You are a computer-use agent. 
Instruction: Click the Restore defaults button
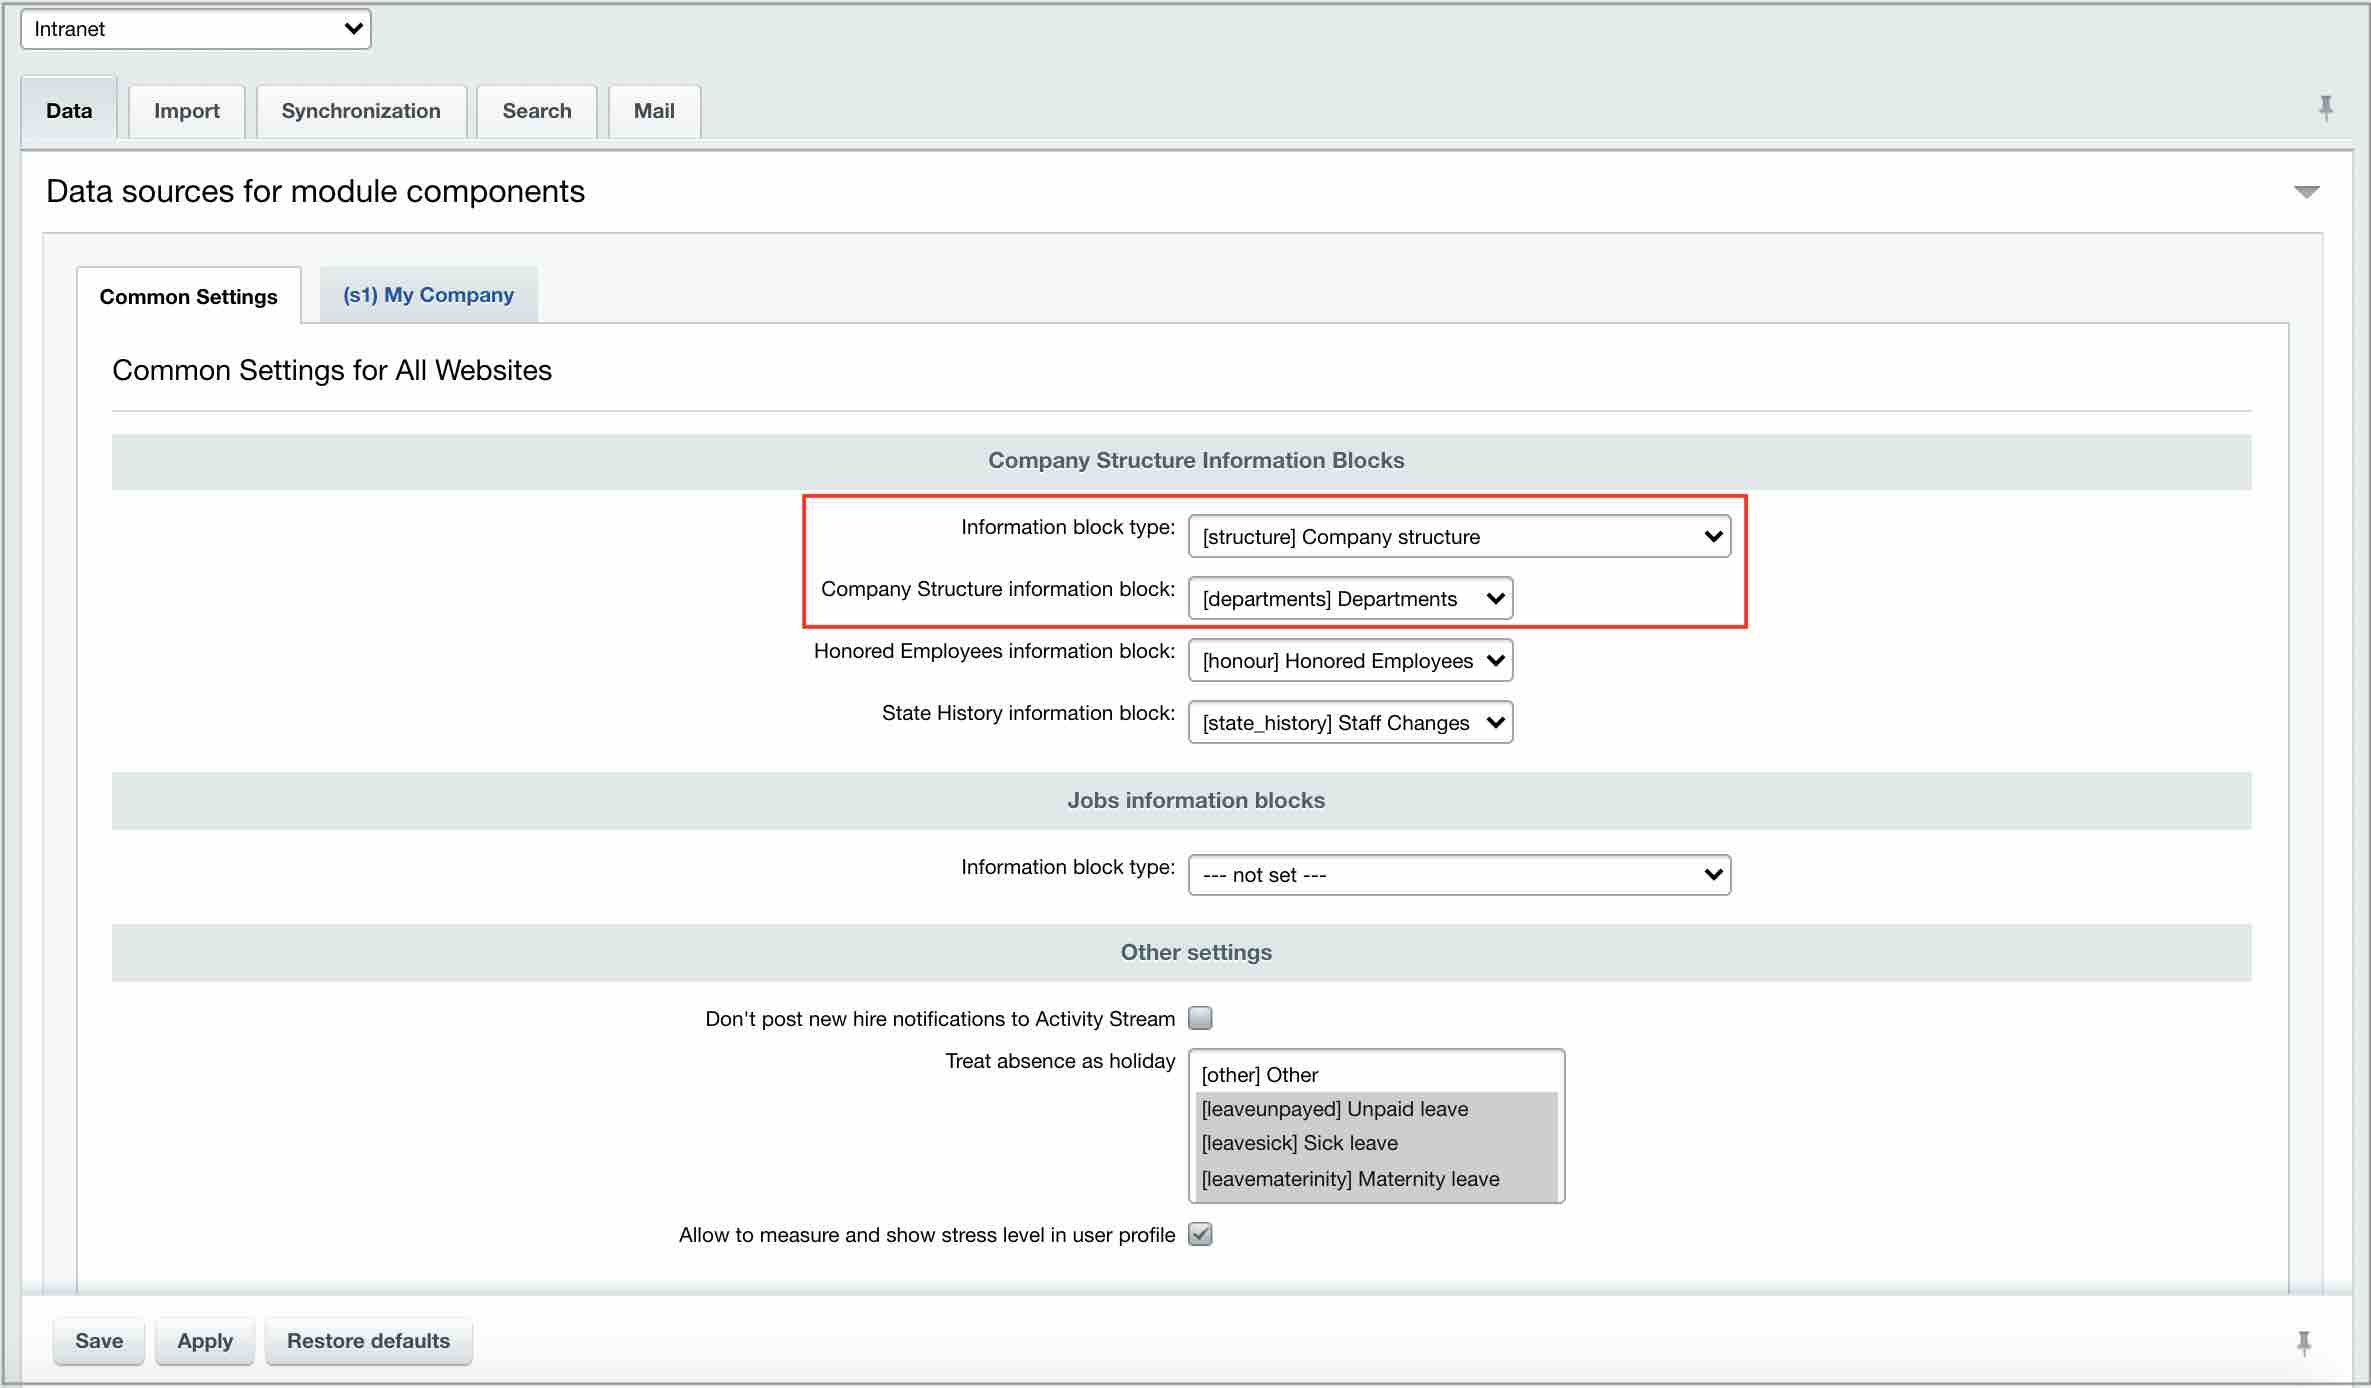coord(368,1341)
